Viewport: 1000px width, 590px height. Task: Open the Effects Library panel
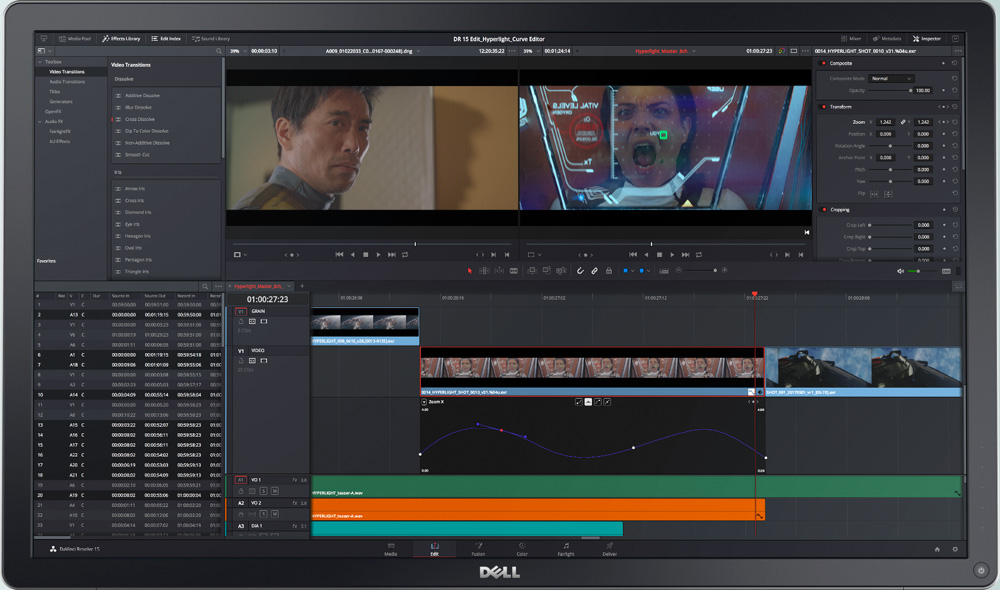pyautogui.click(x=121, y=39)
